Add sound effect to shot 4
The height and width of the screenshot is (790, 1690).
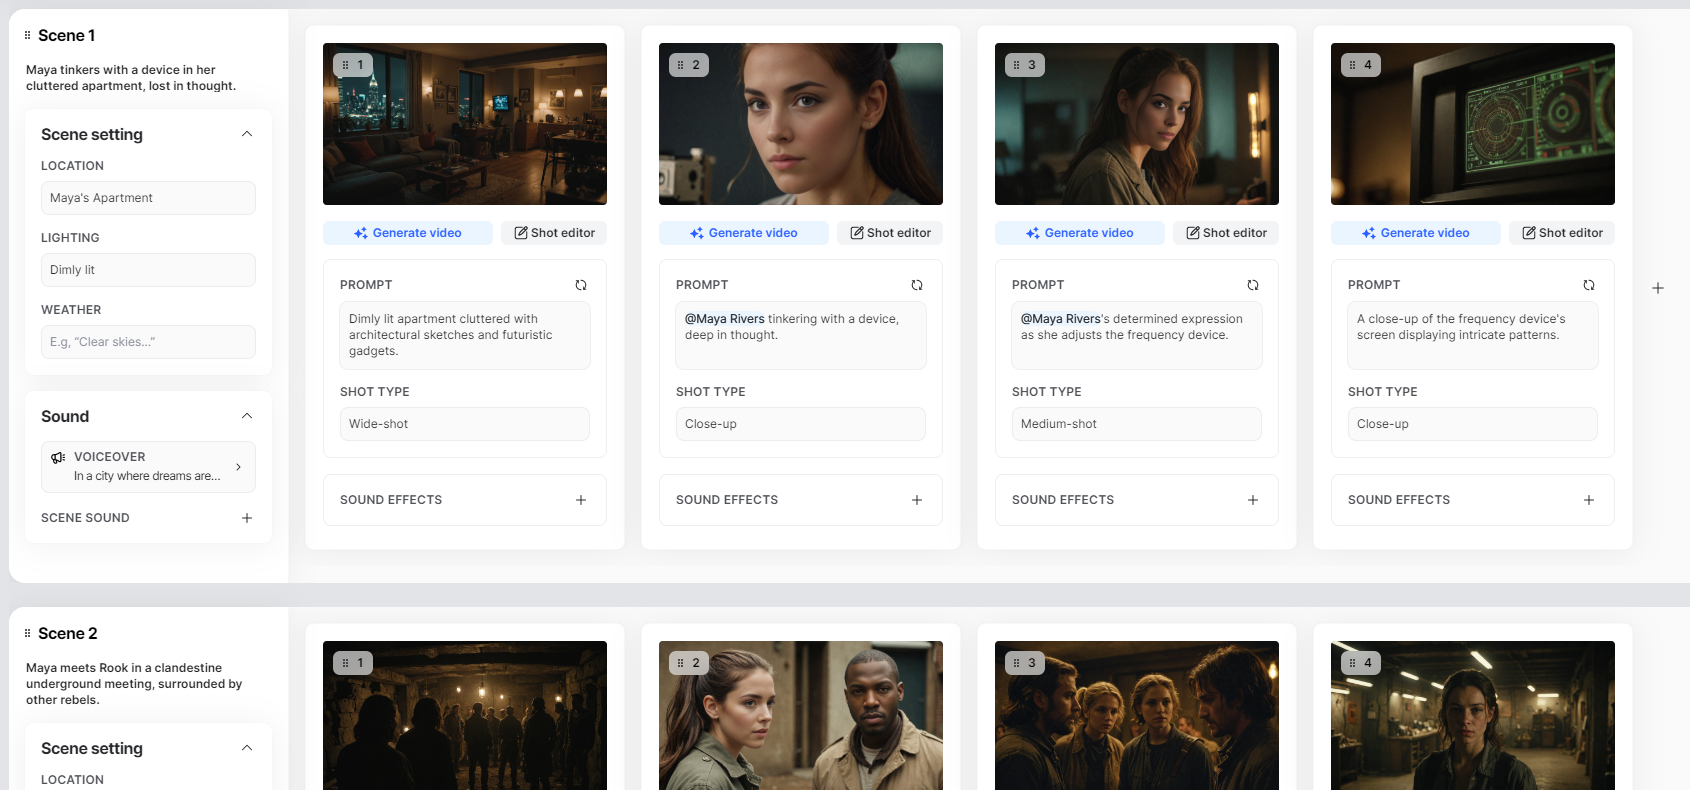point(1589,500)
